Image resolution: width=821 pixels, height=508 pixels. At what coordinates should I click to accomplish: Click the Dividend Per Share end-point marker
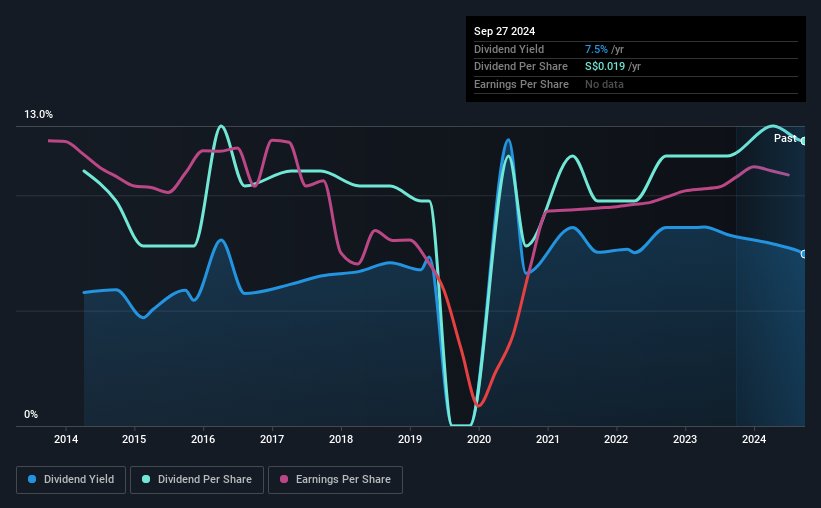point(804,141)
